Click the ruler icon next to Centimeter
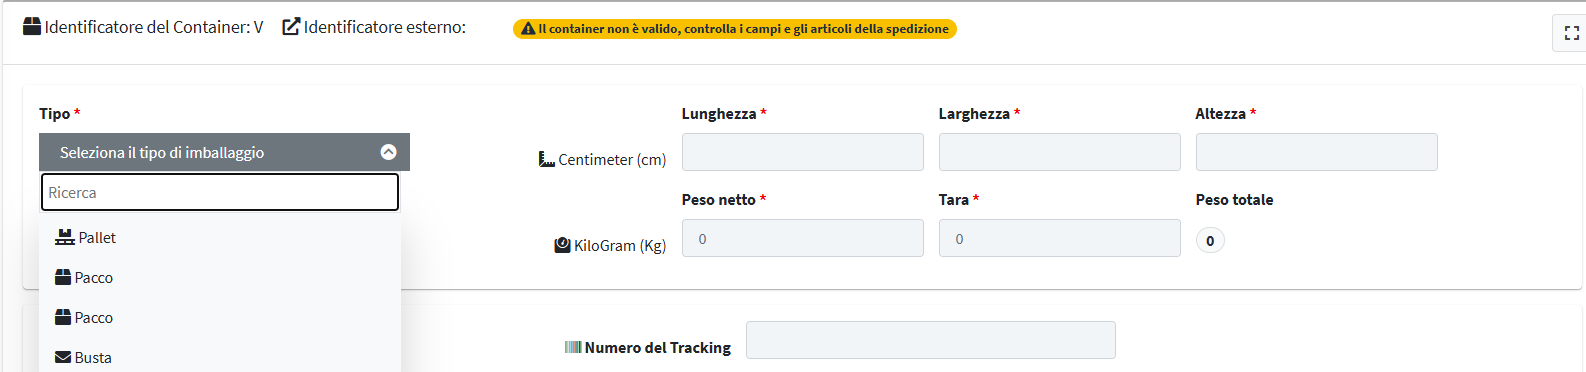The image size is (1586, 372). click(547, 159)
